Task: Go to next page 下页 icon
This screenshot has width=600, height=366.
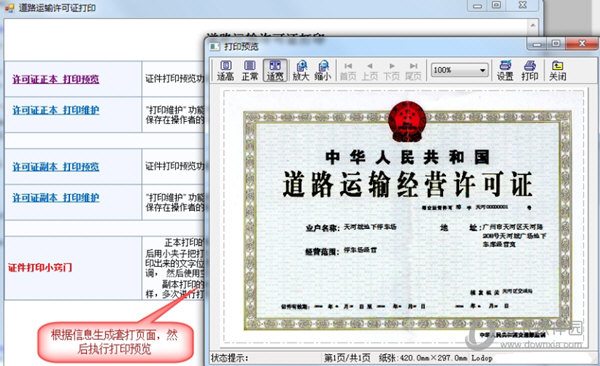Action: click(391, 71)
